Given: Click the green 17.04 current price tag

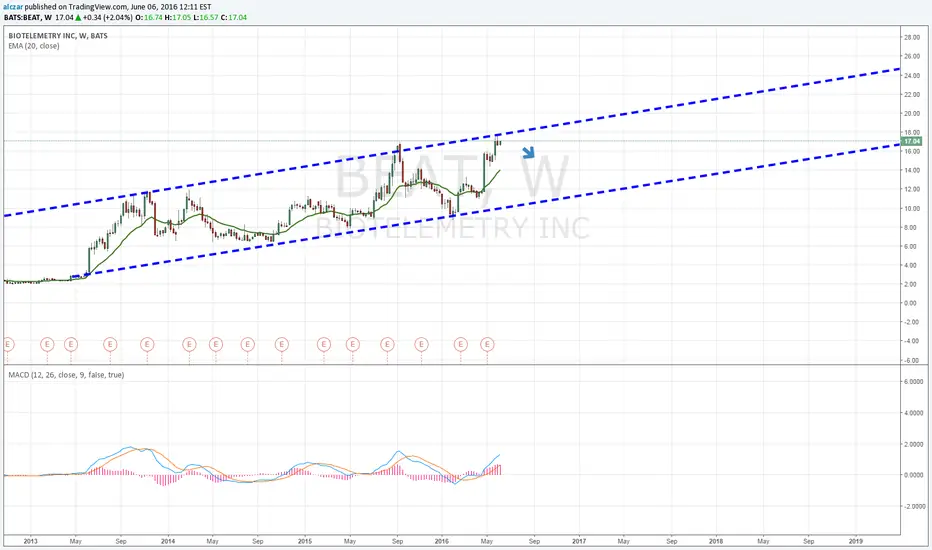Looking at the screenshot, I should 911,141.
